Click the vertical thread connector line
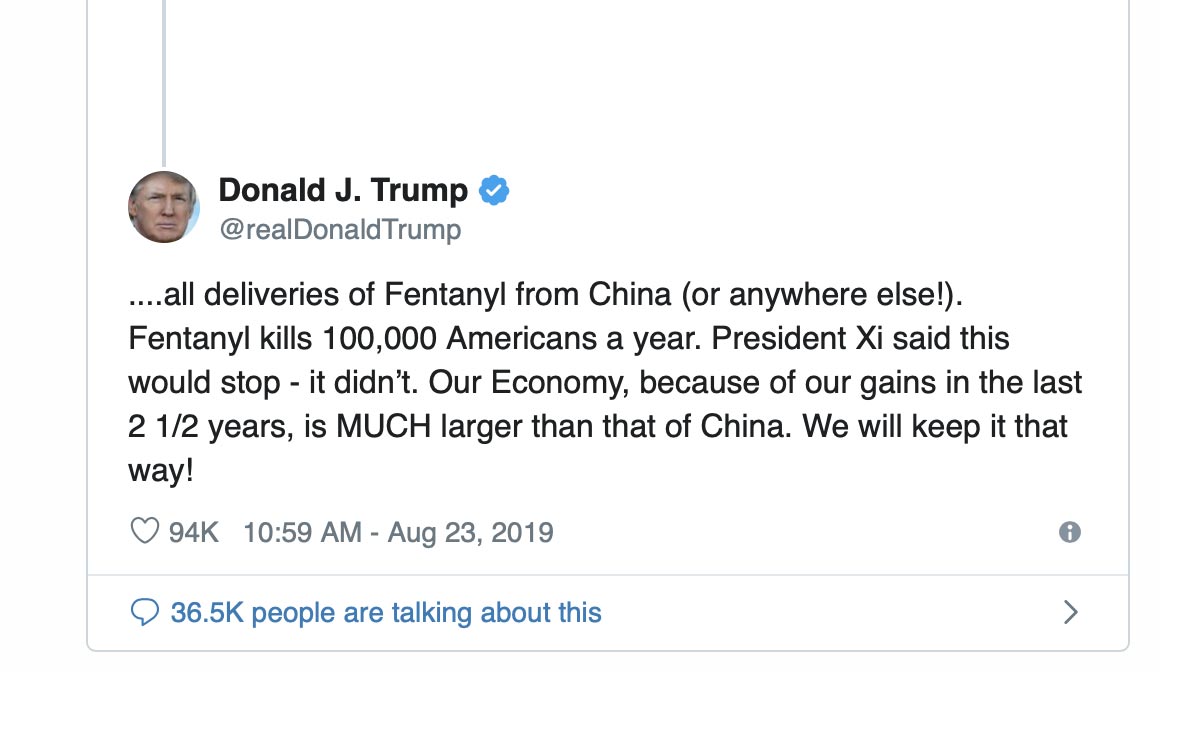Screen dimensions: 1188x732 [x=163, y=80]
